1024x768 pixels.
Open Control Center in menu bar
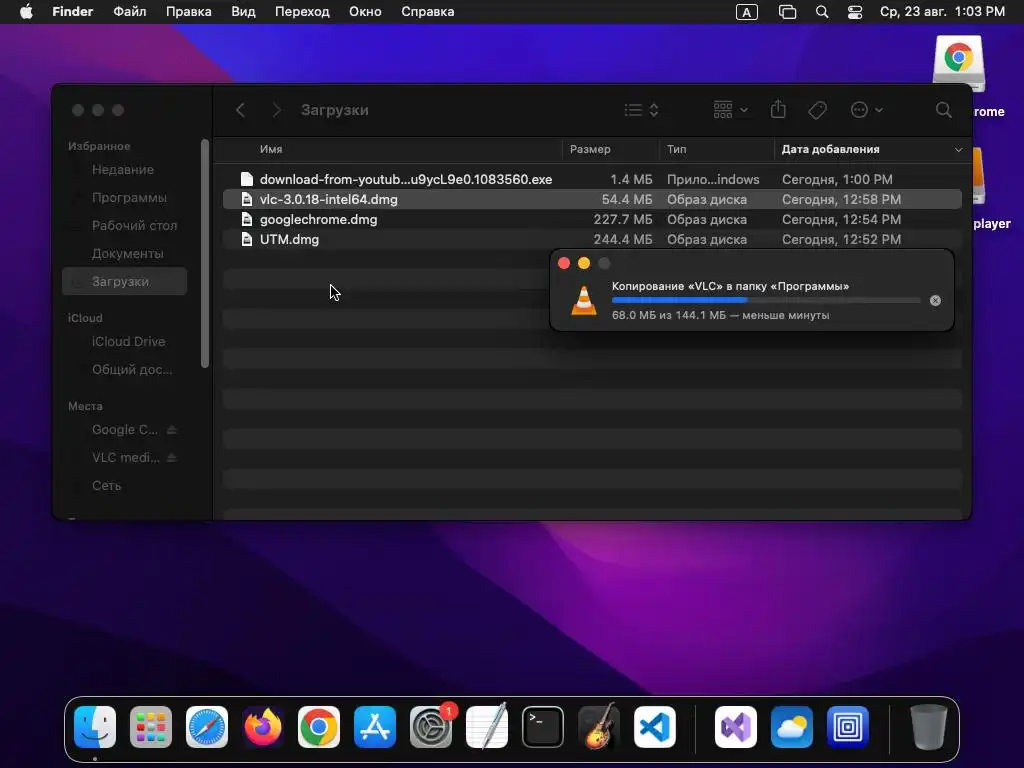pos(855,12)
